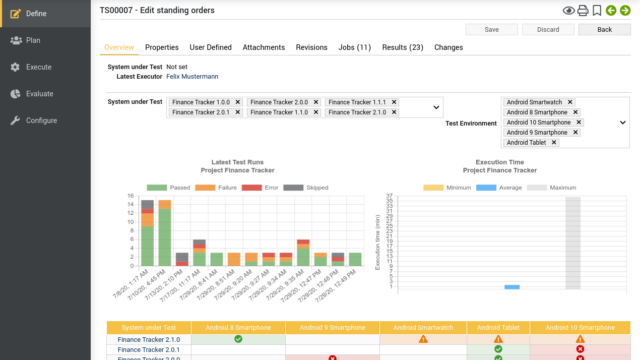Remove Finance Tracker 1.0.0 tag

238,102
